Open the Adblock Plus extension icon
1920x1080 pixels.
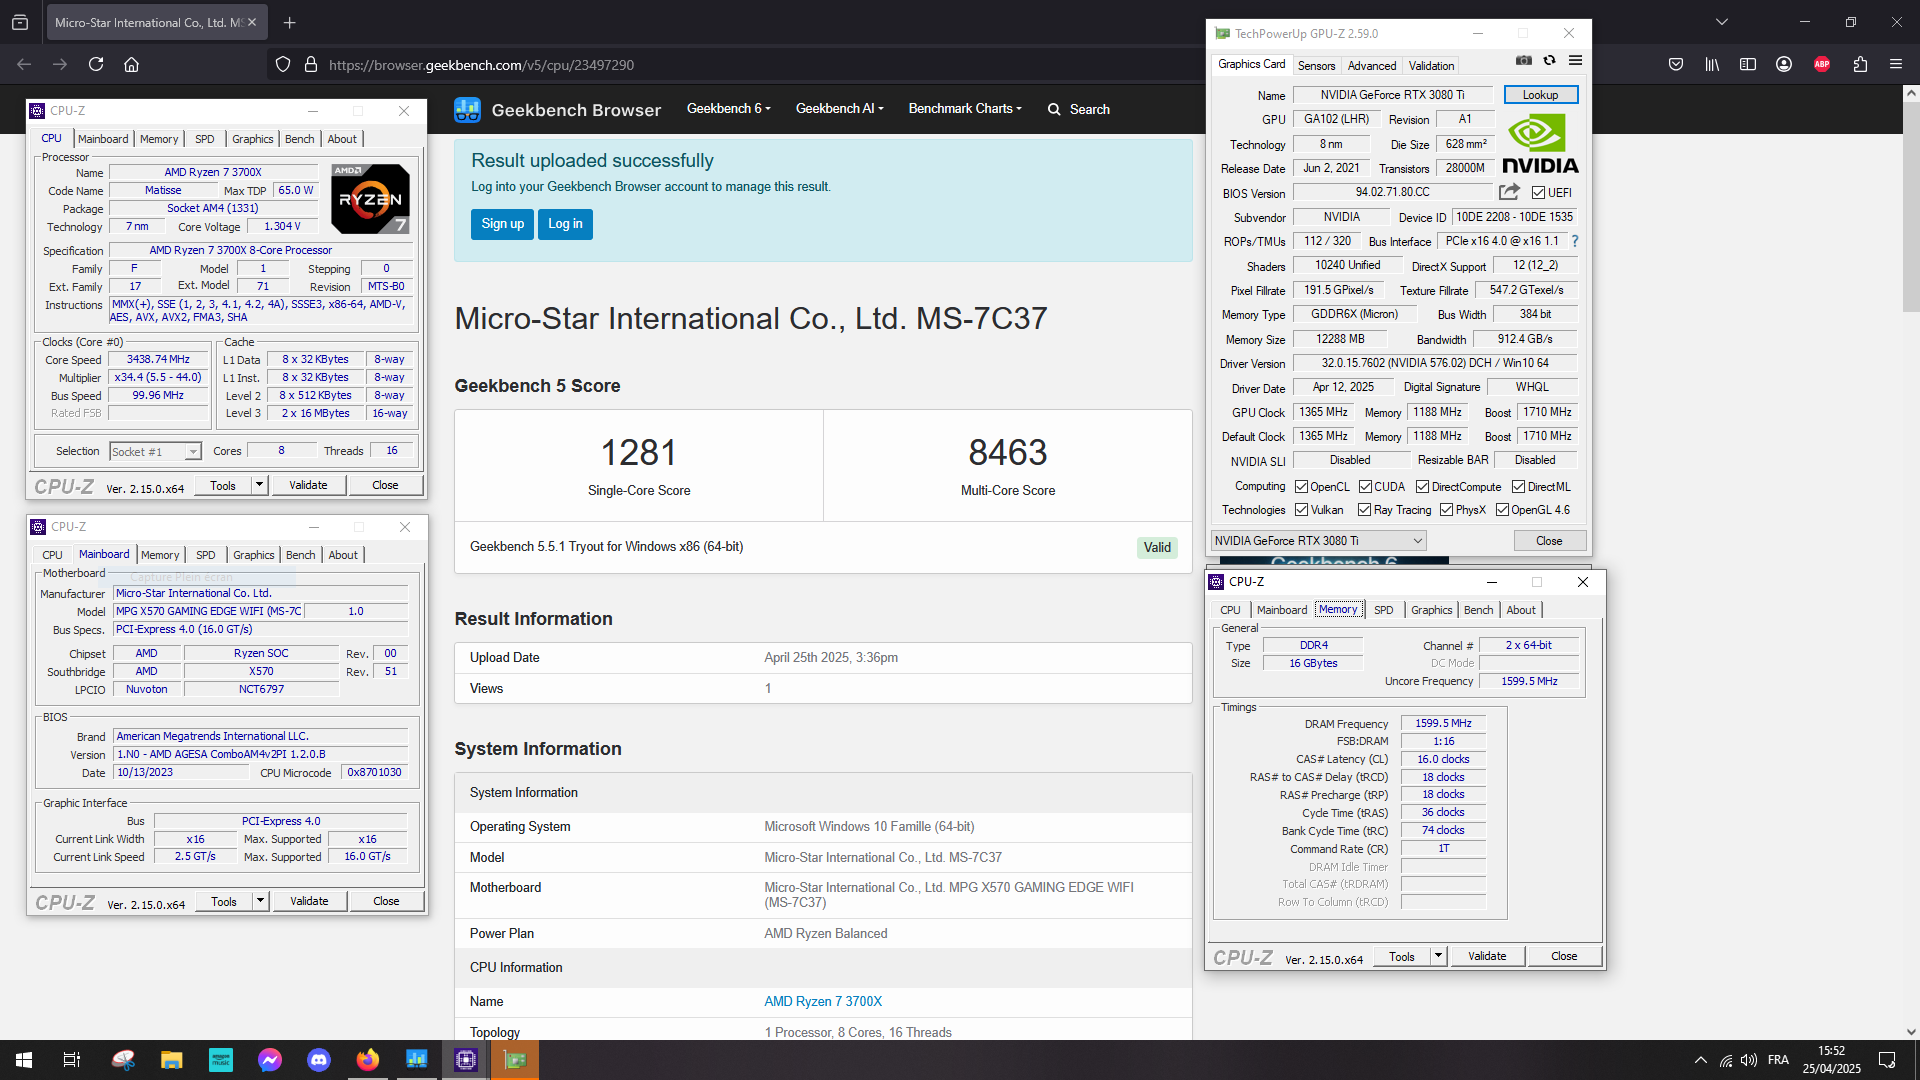(x=1822, y=64)
